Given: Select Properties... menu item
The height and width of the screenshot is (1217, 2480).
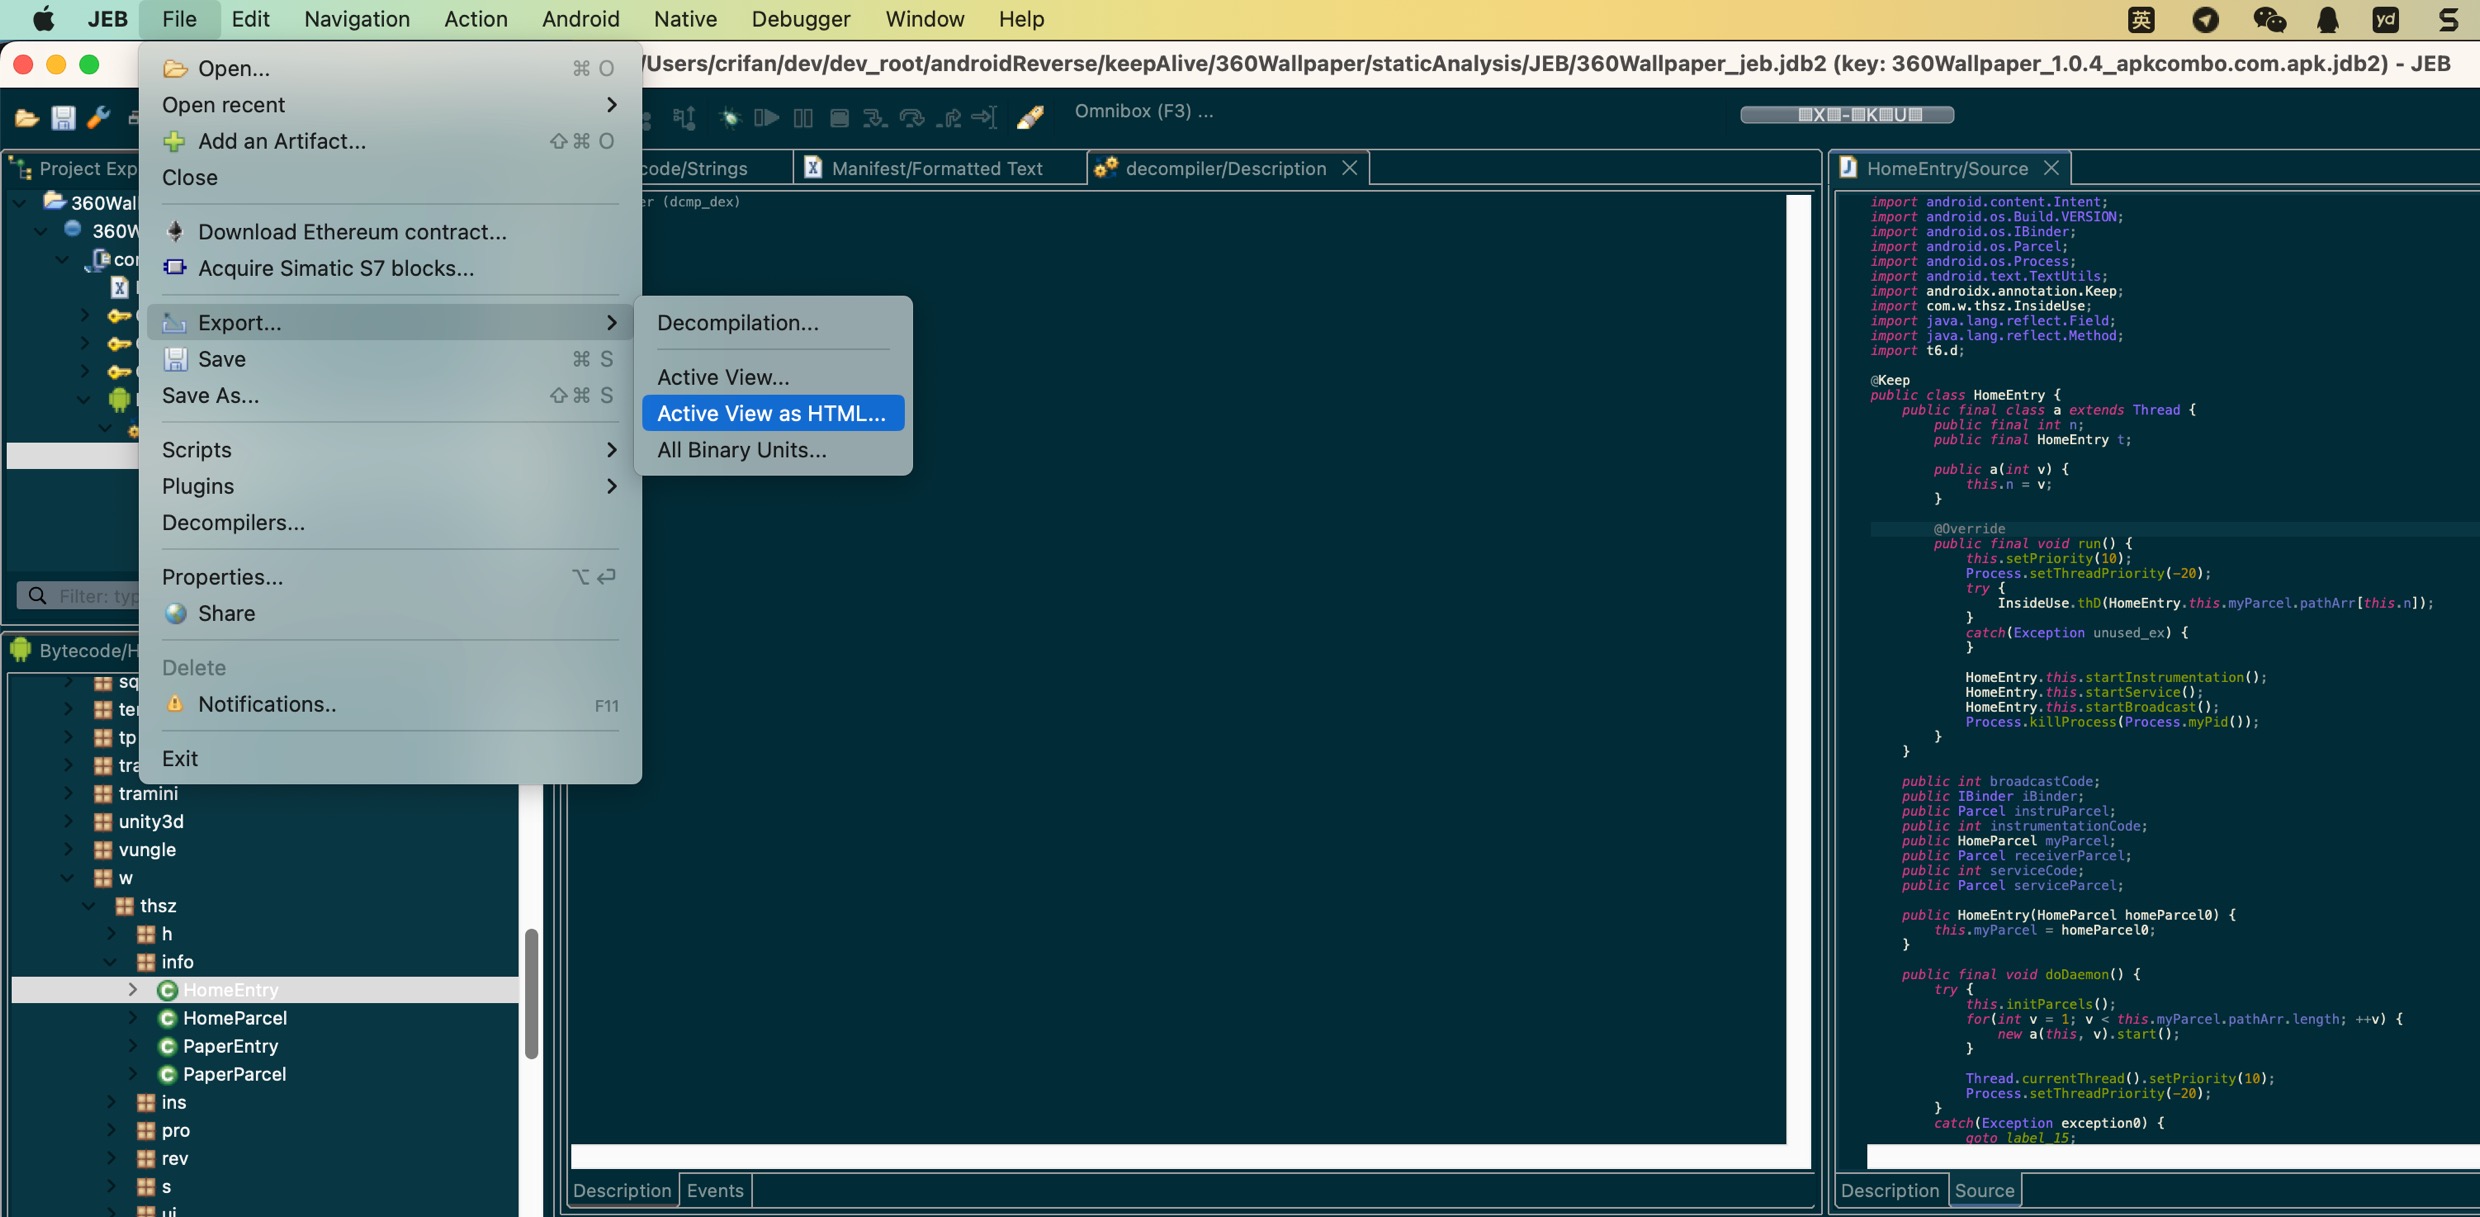Looking at the screenshot, I should (390, 577).
